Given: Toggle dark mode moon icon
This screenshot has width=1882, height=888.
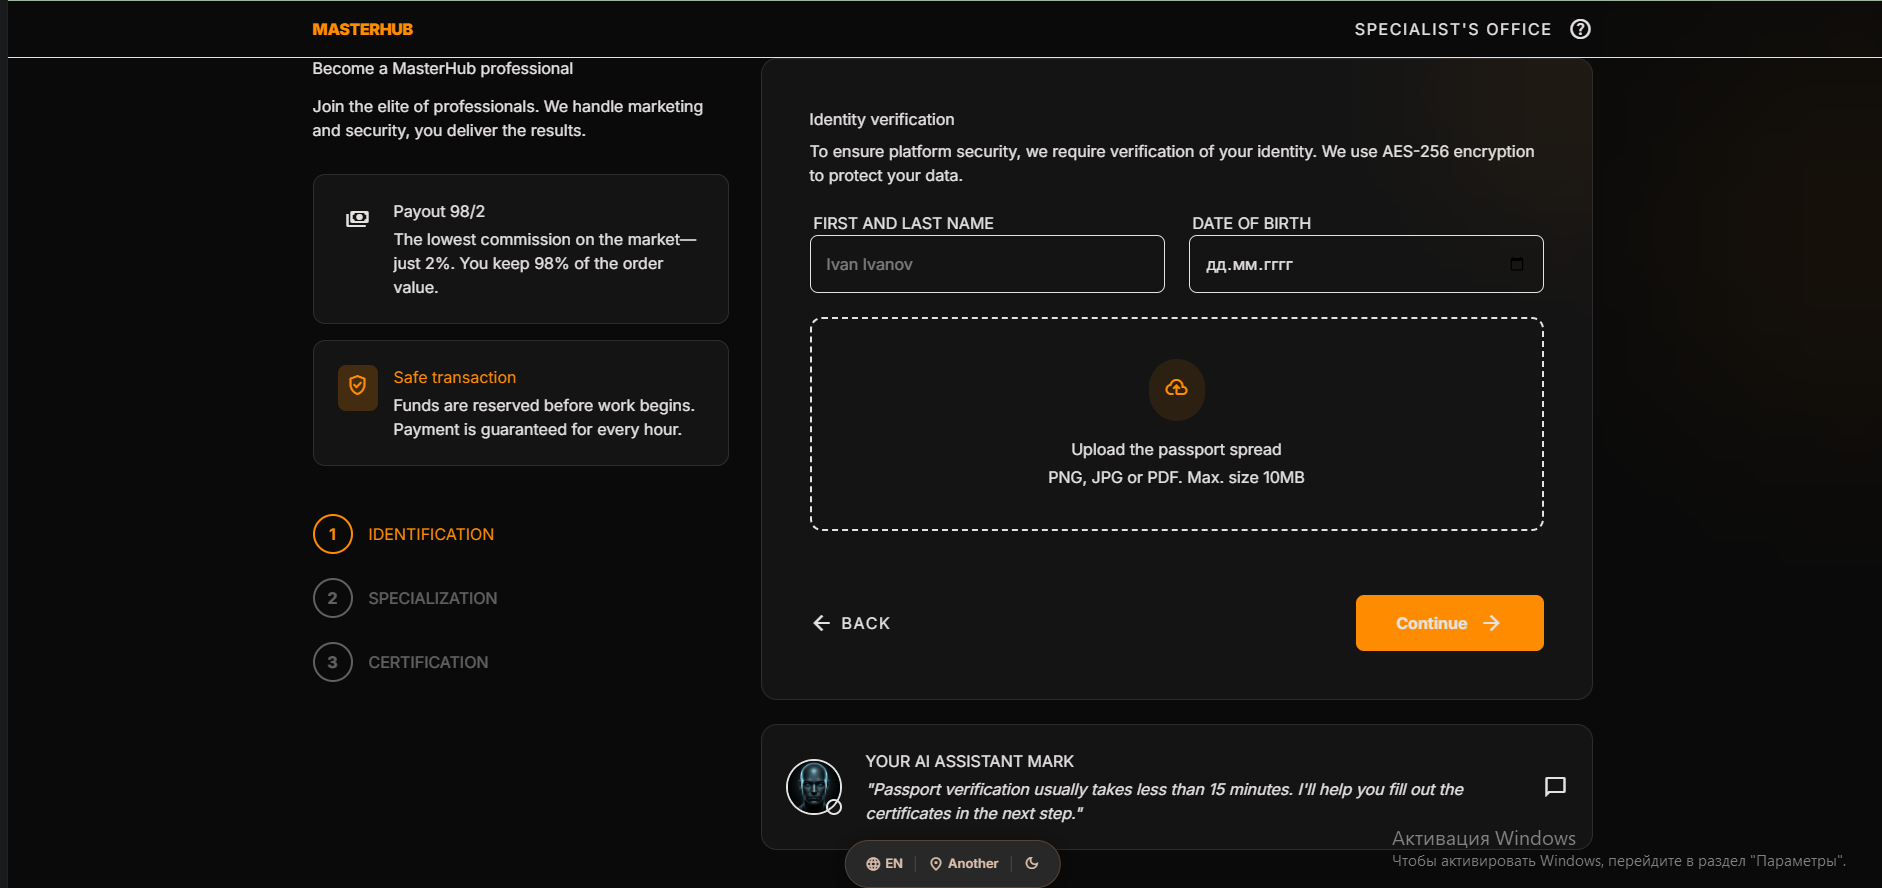Looking at the screenshot, I should (x=1032, y=863).
